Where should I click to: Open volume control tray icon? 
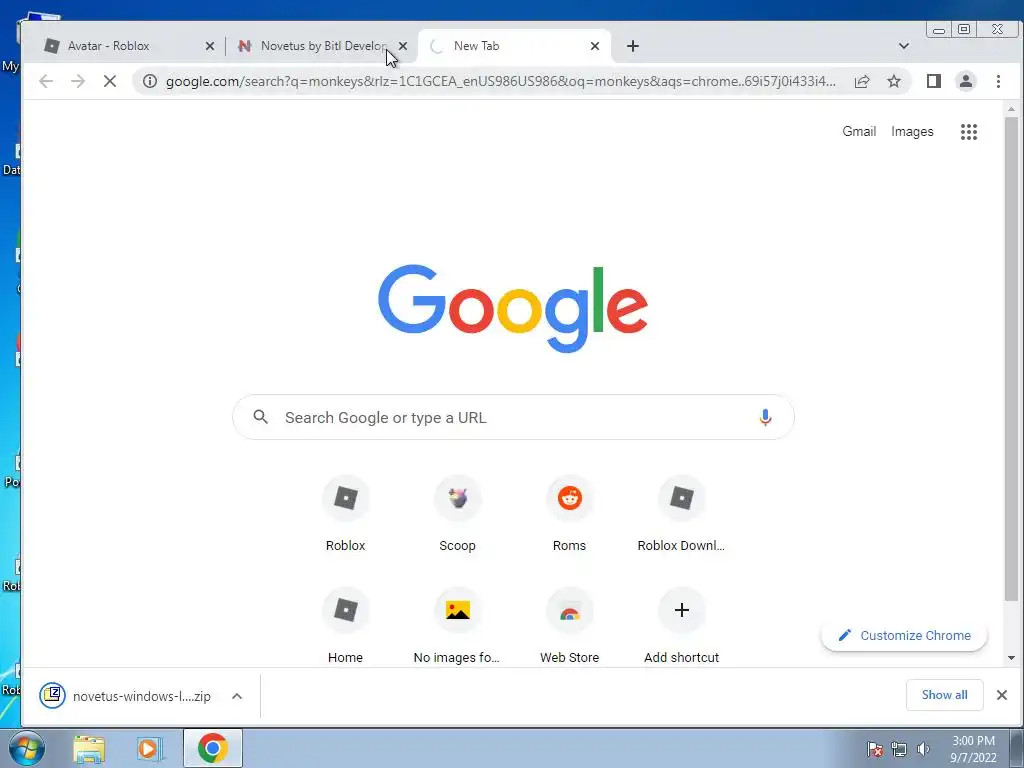(x=923, y=749)
